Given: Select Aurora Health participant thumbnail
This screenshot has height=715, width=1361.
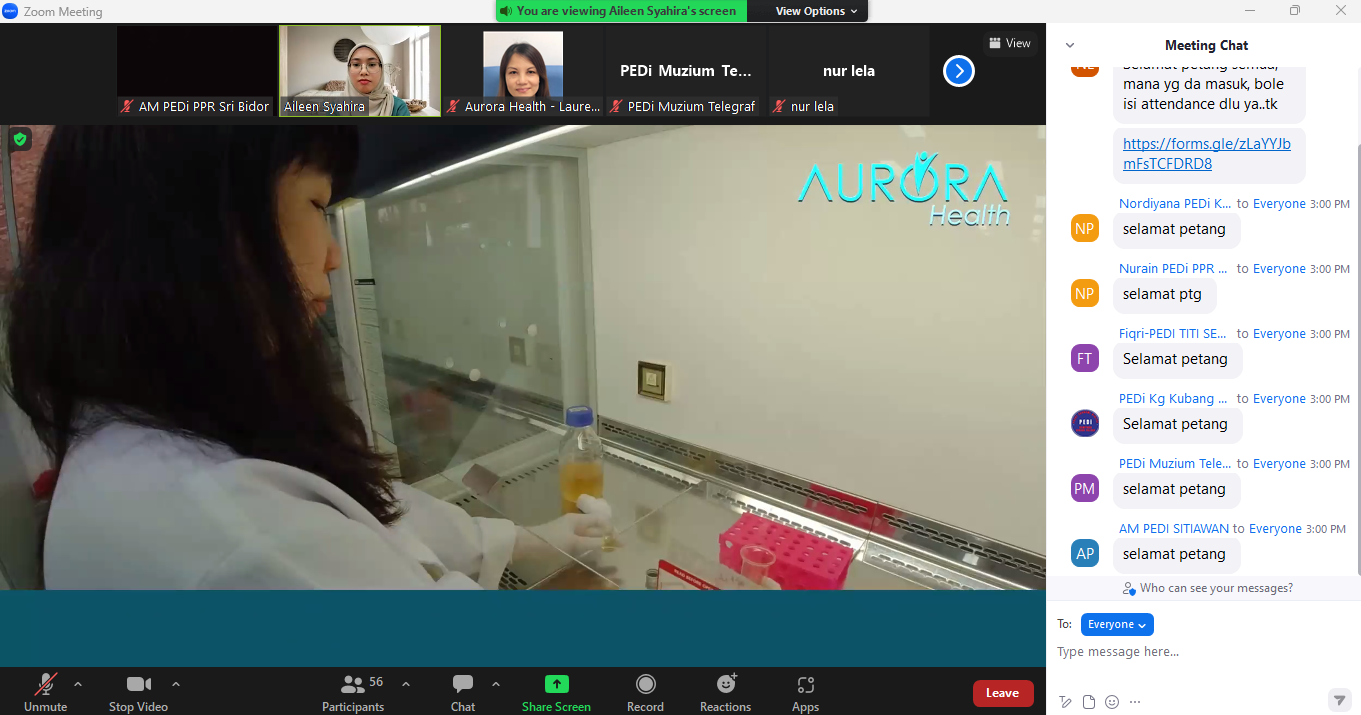Looking at the screenshot, I should pos(523,71).
